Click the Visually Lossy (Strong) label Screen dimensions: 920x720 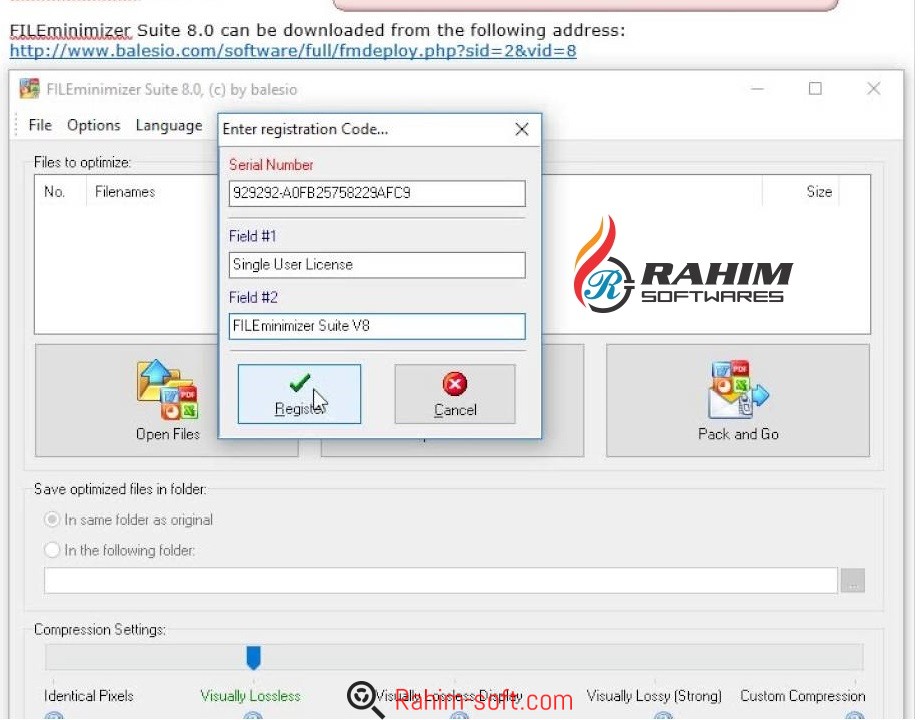click(654, 696)
